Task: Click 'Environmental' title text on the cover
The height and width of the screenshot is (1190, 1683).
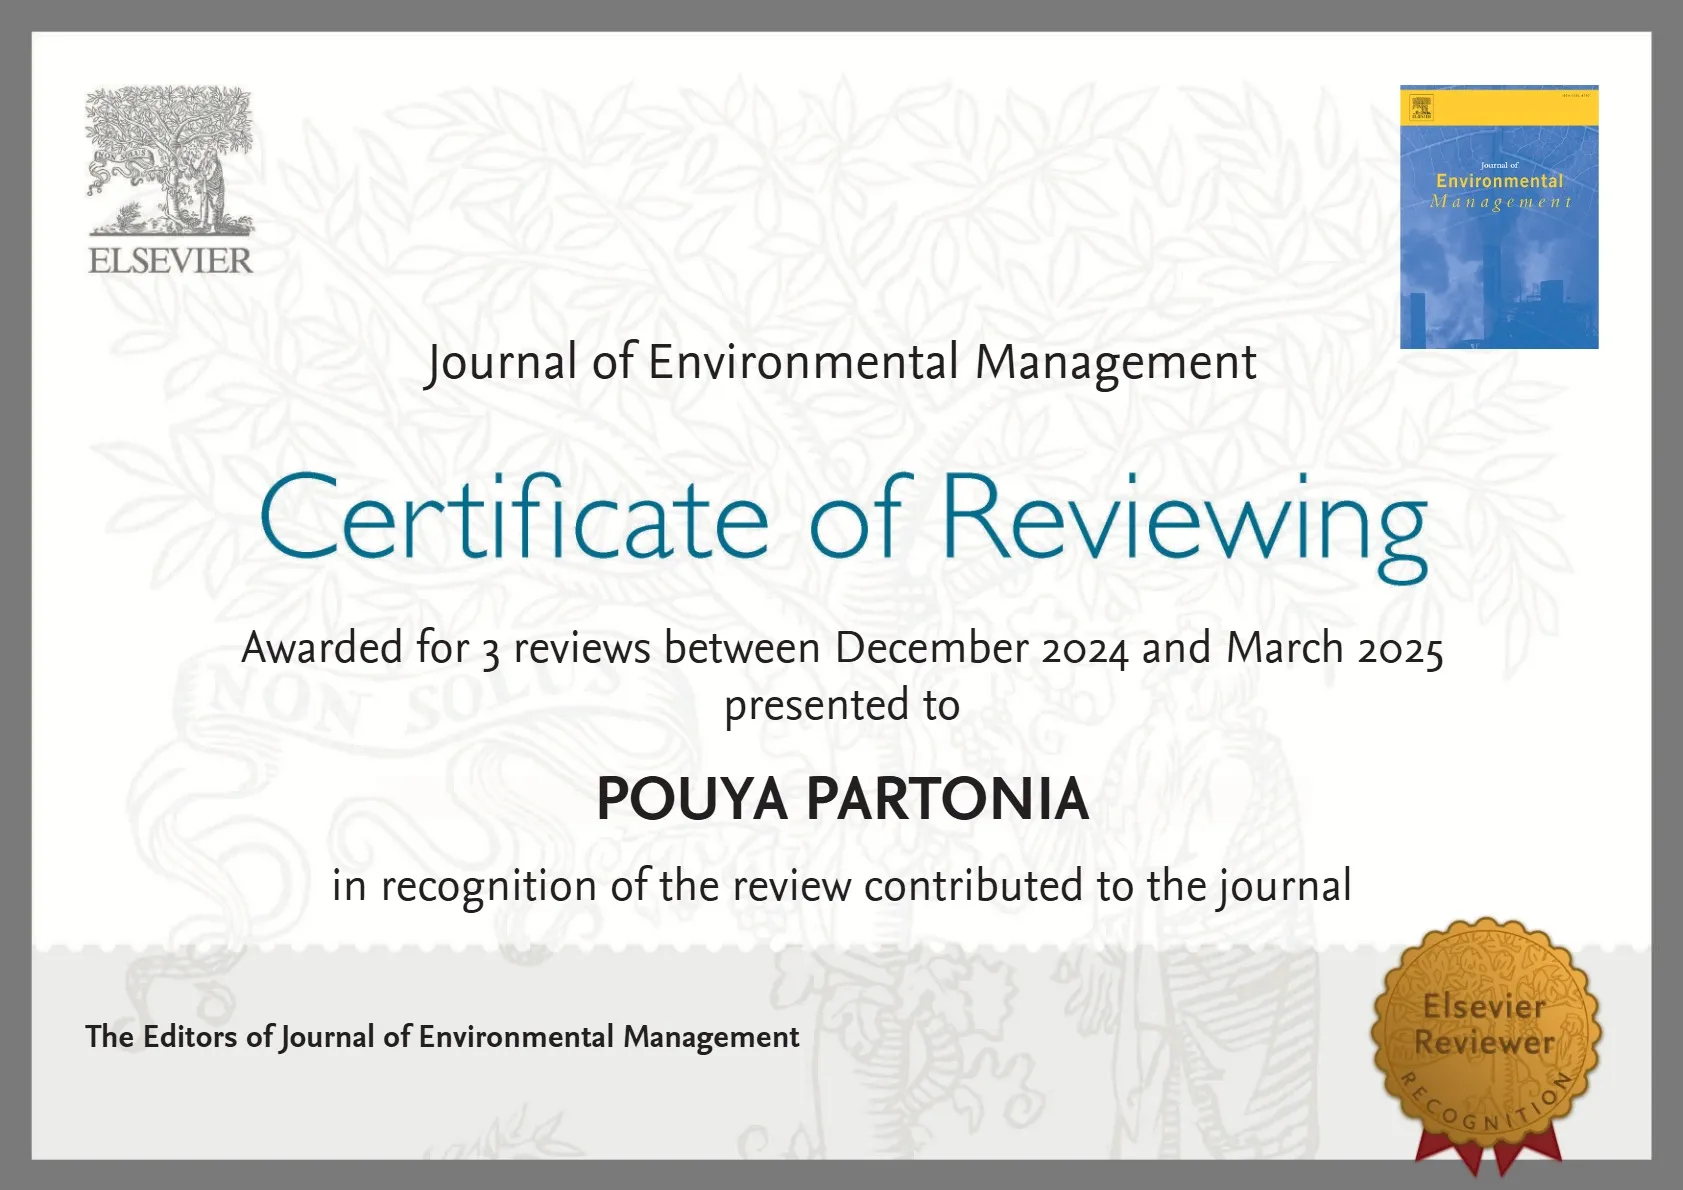Action: [1499, 181]
